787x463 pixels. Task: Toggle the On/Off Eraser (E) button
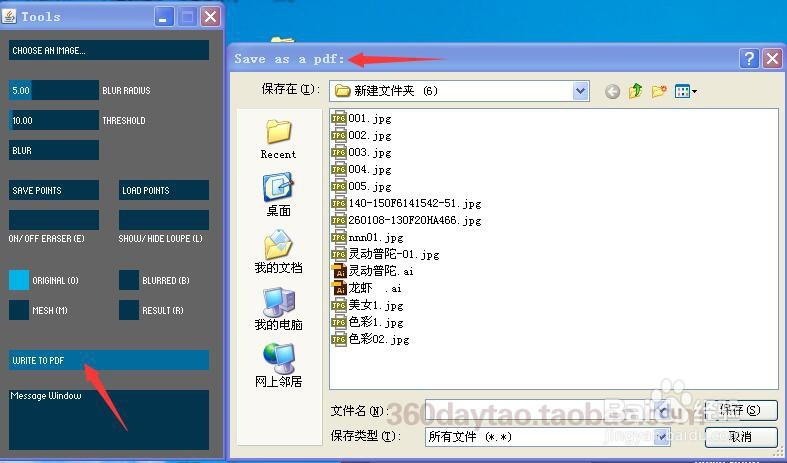pos(54,220)
